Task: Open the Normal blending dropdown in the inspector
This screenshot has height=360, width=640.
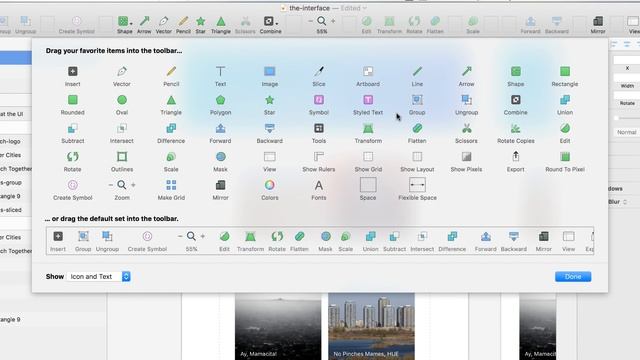Action: tap(627, 132)
